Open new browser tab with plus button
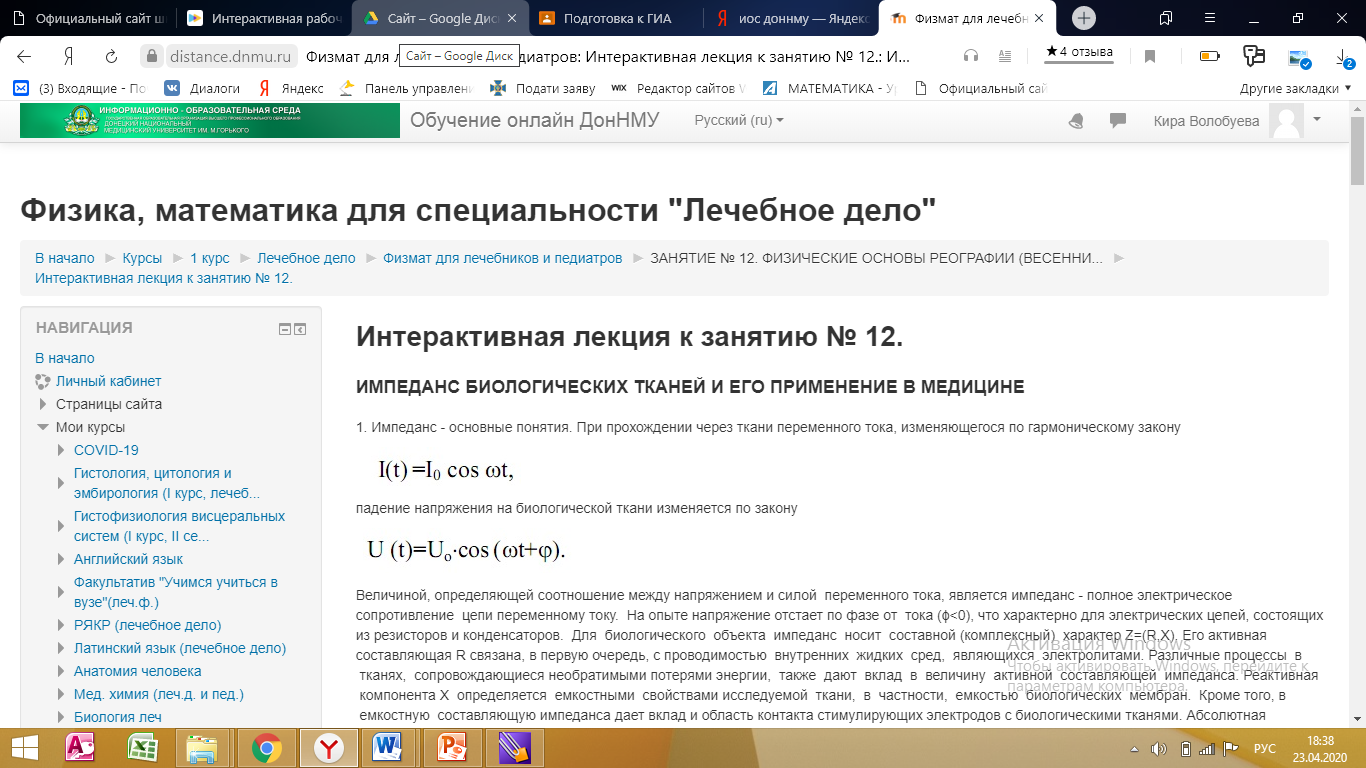 point(1084,18)
